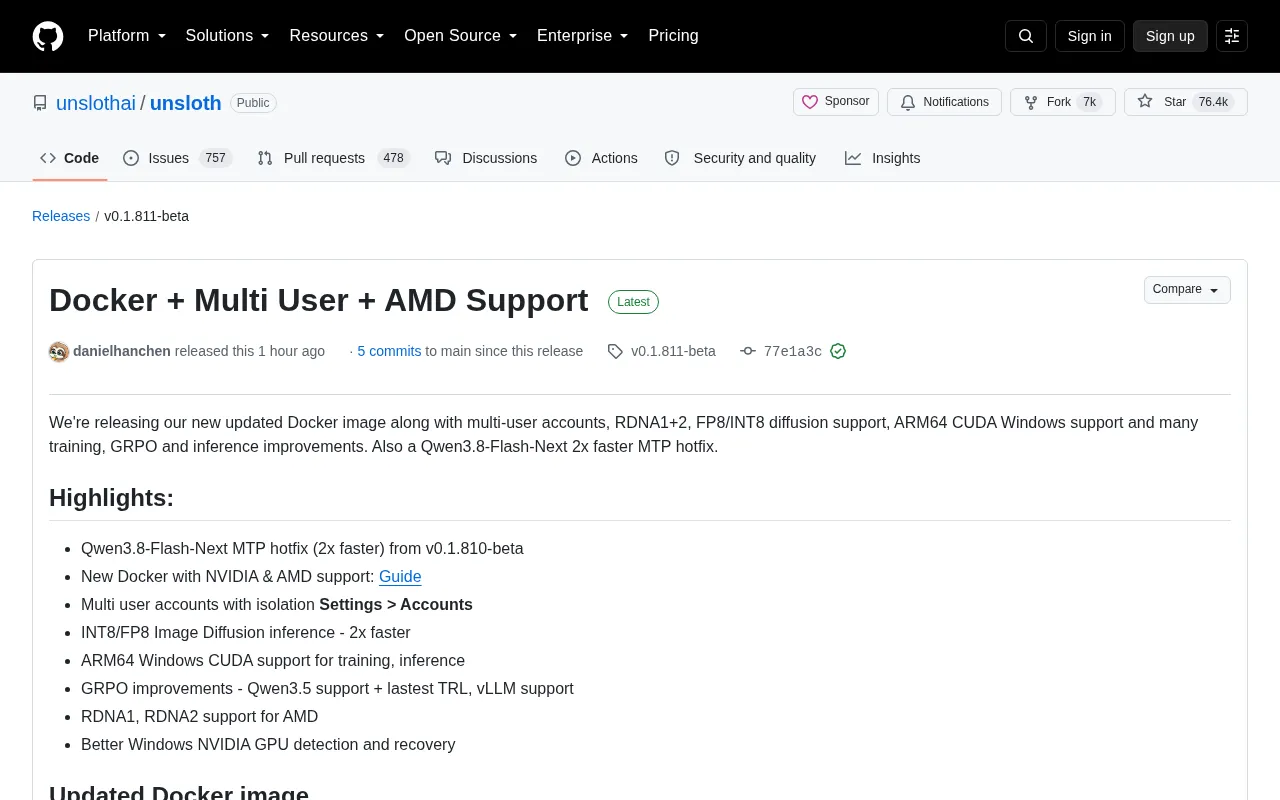The image size is (1280, 800).
Task: Click the Sign in button
Action: coord(1089,36)
